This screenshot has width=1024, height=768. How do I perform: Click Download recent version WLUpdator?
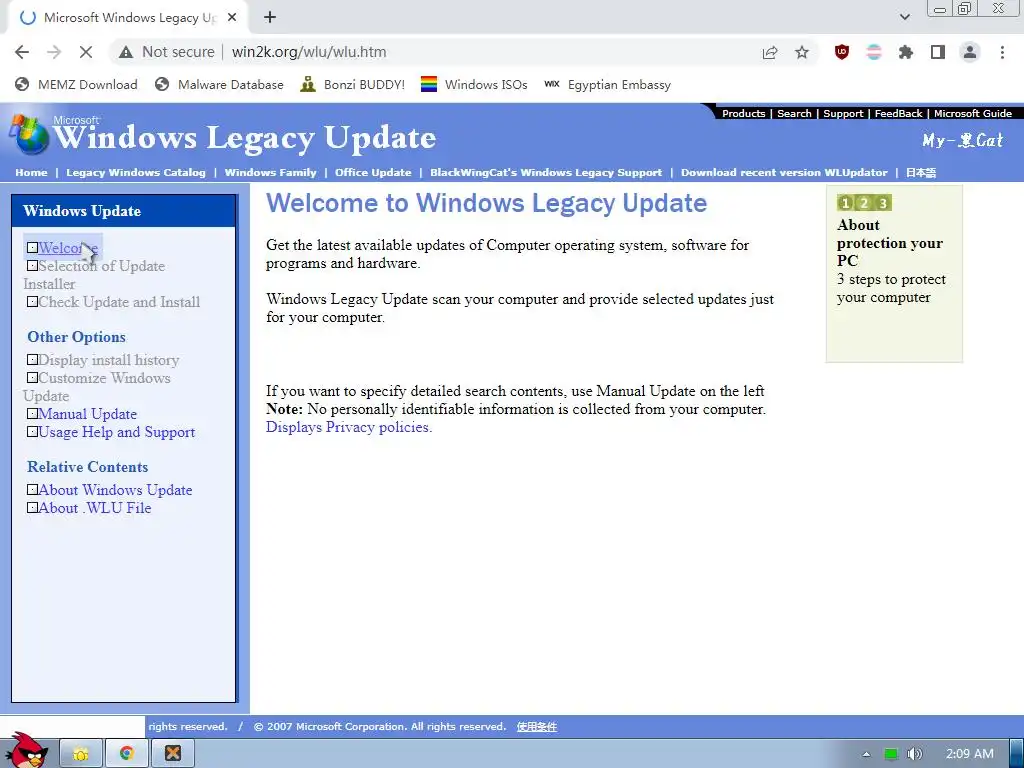pyautogui.click(x=784, y=172)
